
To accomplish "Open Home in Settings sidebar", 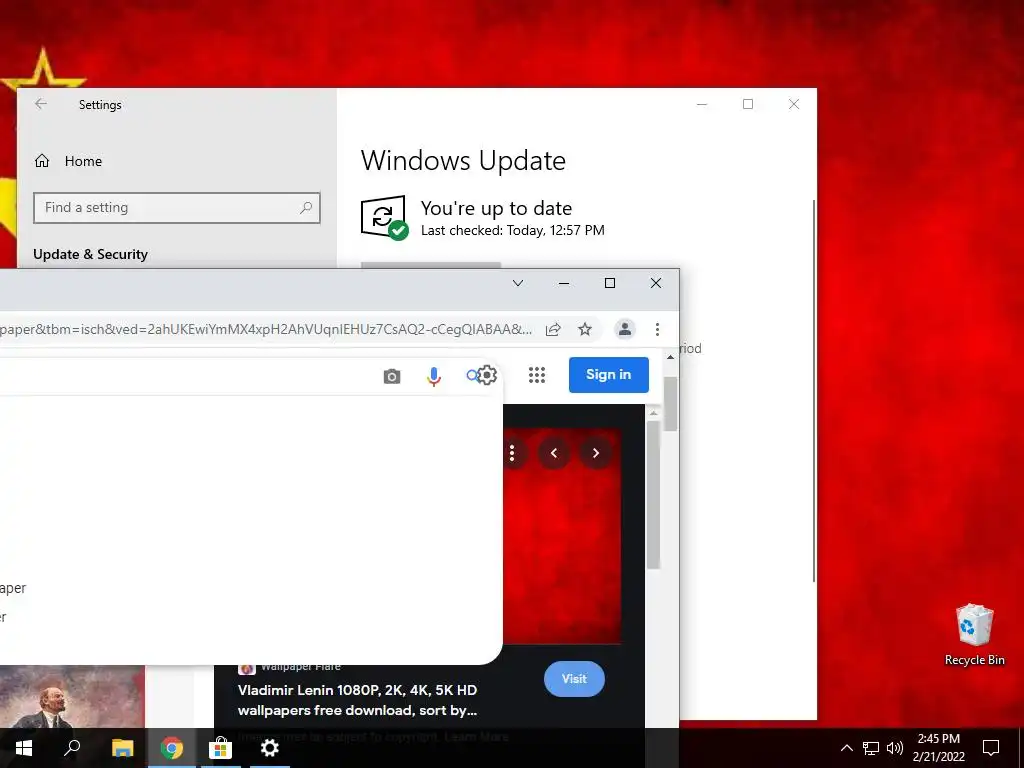I will pos(69,161).
